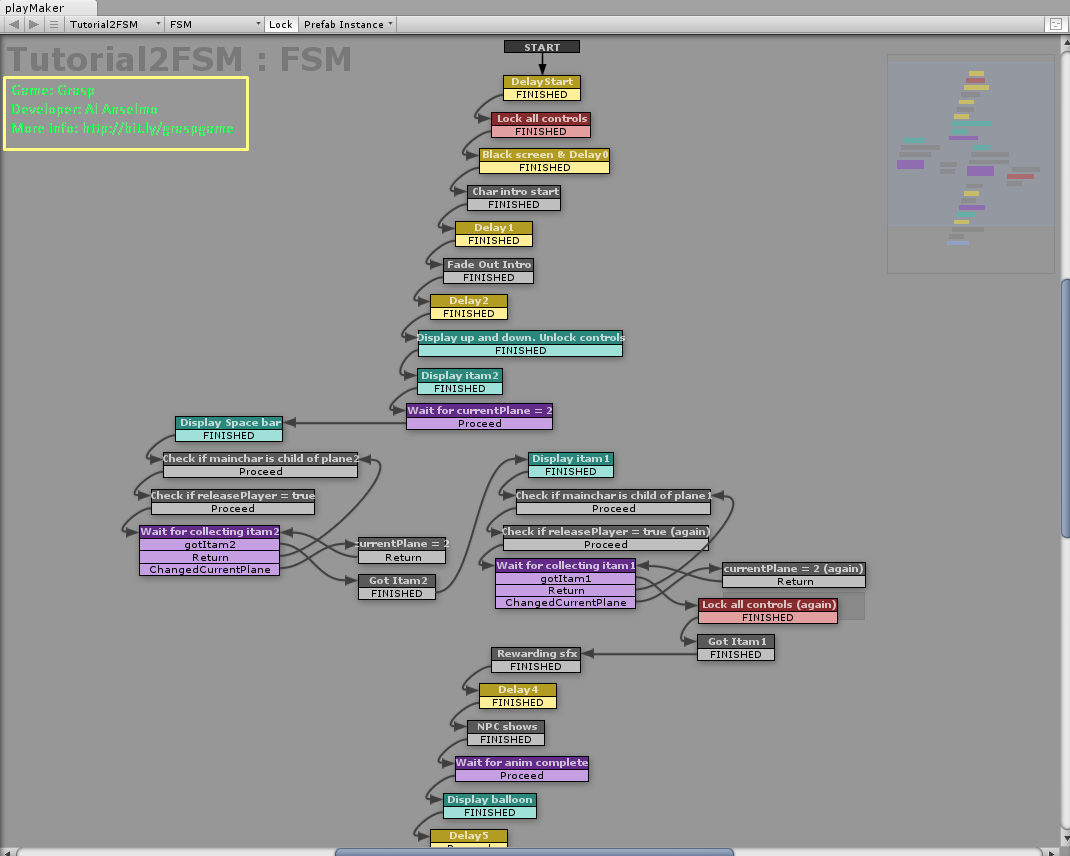Select the Delay5 state
The image size is (1070, 856).
pos(469,836)
